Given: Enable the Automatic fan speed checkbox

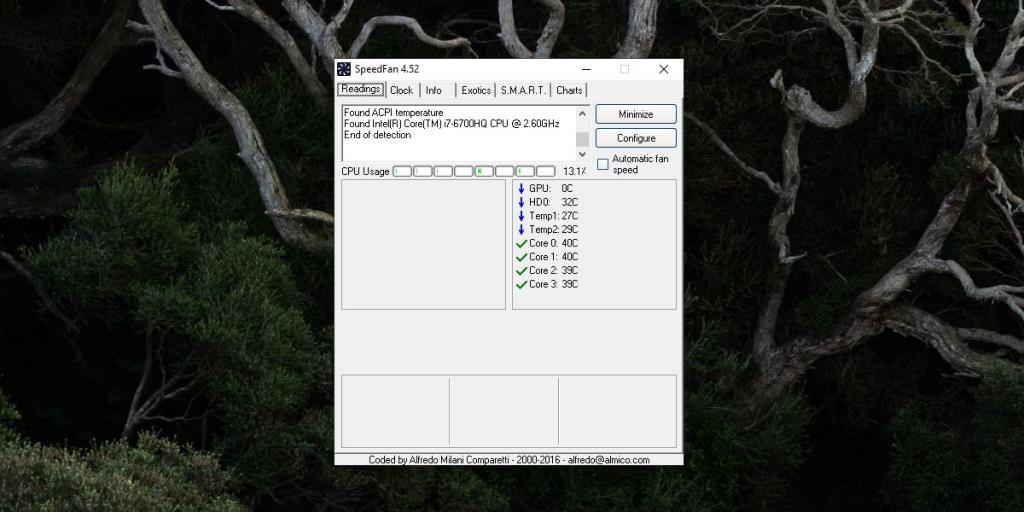Looking at the screenshot, I should tap(603, 164).
